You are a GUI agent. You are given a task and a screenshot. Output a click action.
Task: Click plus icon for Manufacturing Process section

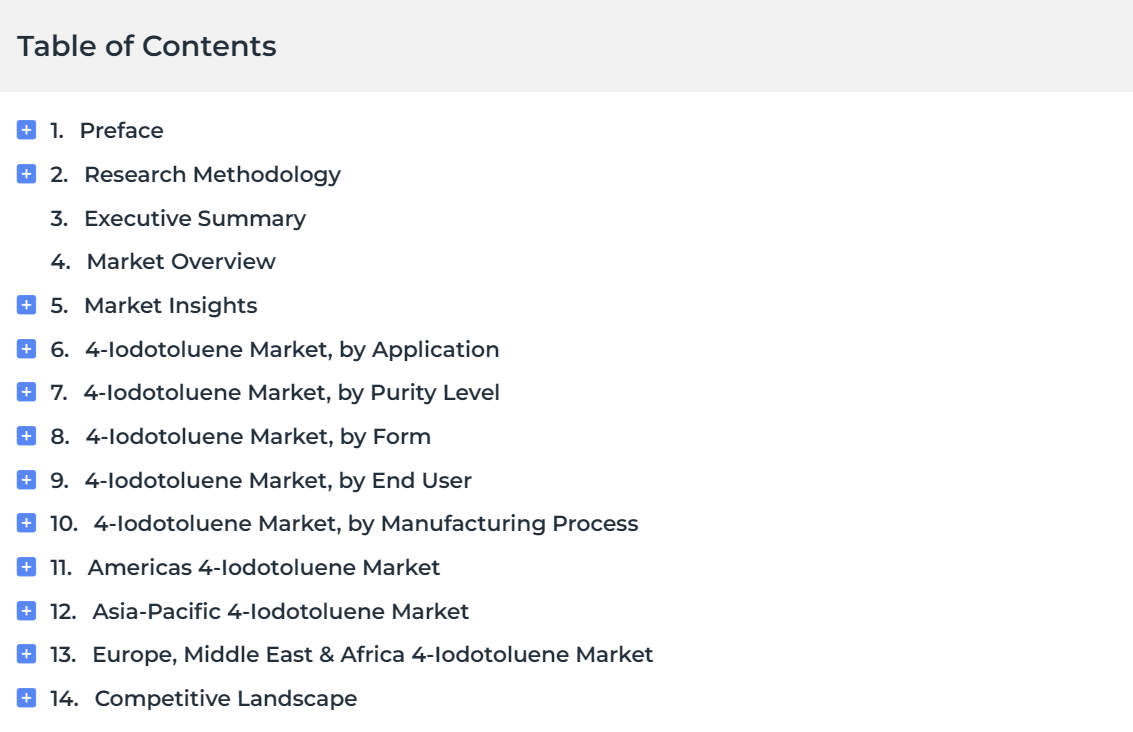pos(26,523)
